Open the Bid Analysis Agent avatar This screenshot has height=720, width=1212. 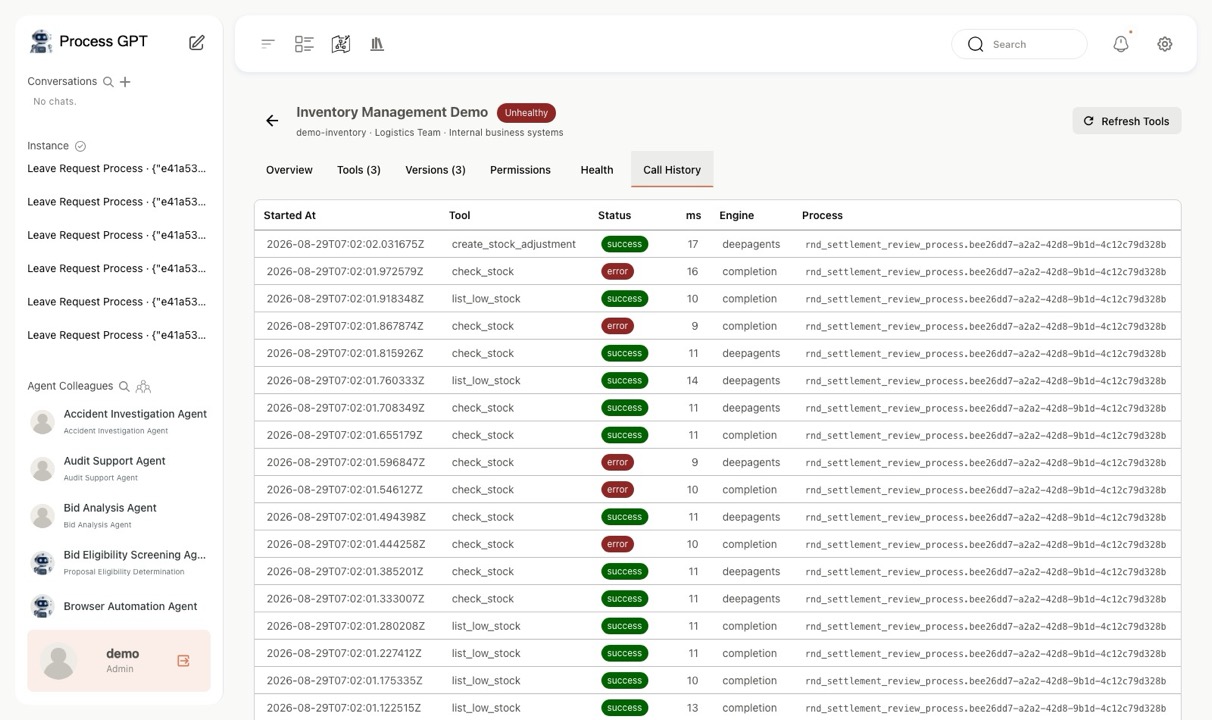pyautogui.click(x=42, y=516)
